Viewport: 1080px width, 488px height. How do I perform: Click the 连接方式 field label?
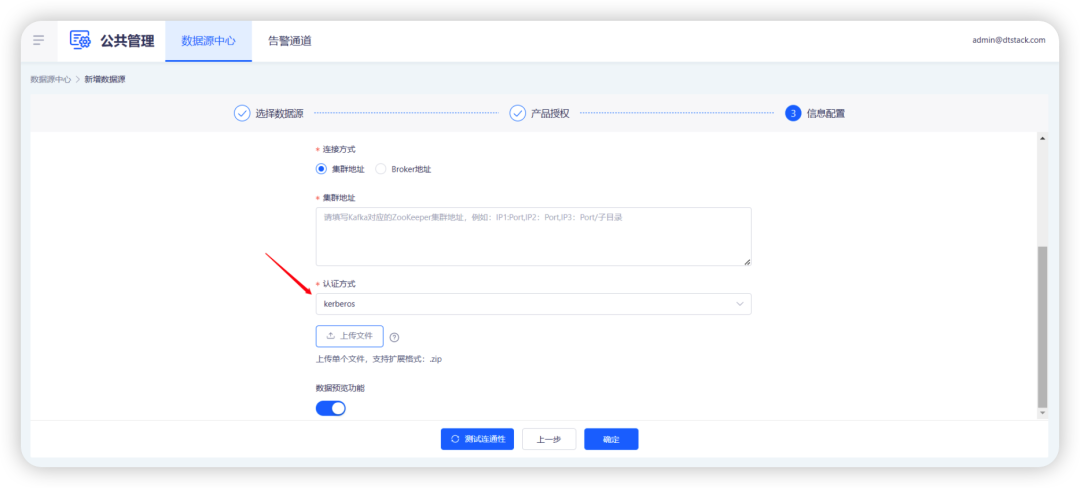pyautogui.click(x=339, y=149)
